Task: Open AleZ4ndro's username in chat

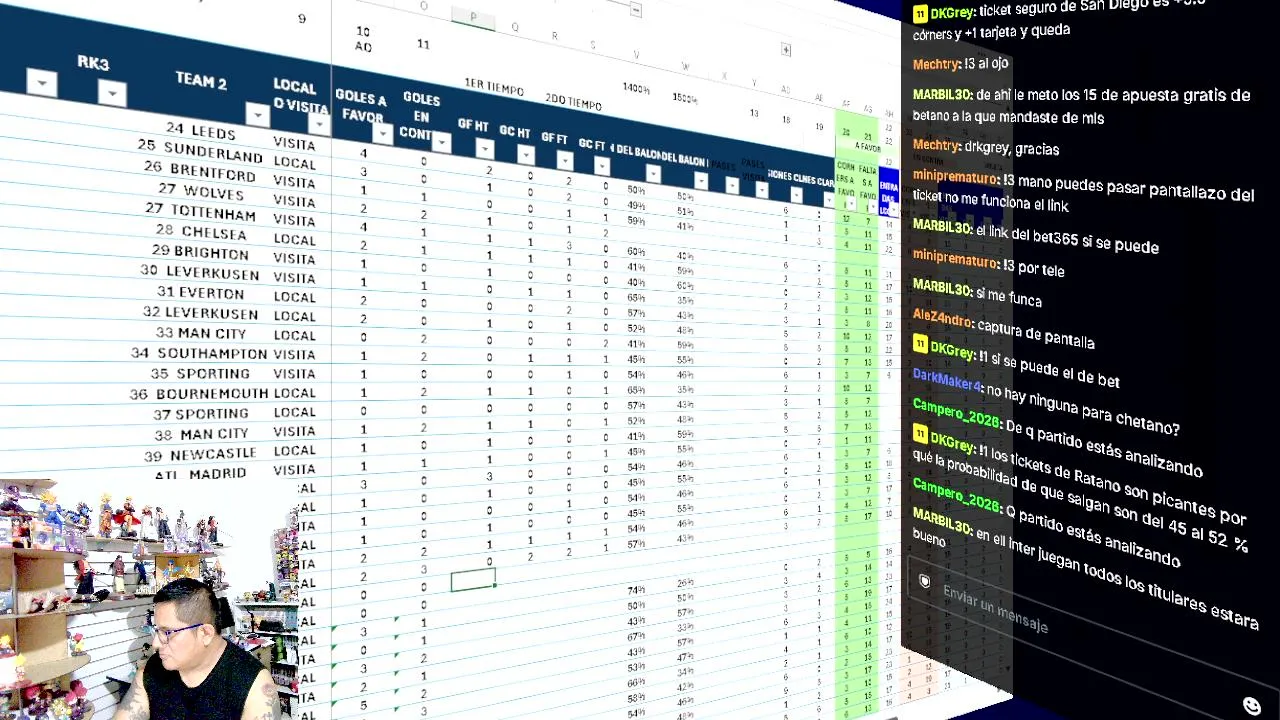Action: click(x=942, y=317)
